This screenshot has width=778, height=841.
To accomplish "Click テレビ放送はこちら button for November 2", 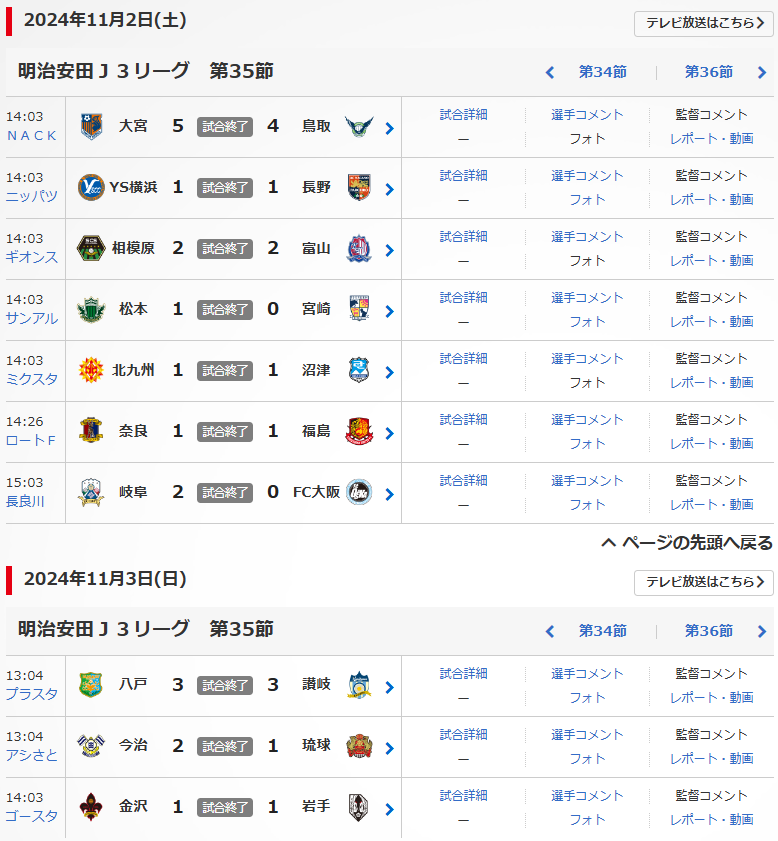I will tap(704, 23).
